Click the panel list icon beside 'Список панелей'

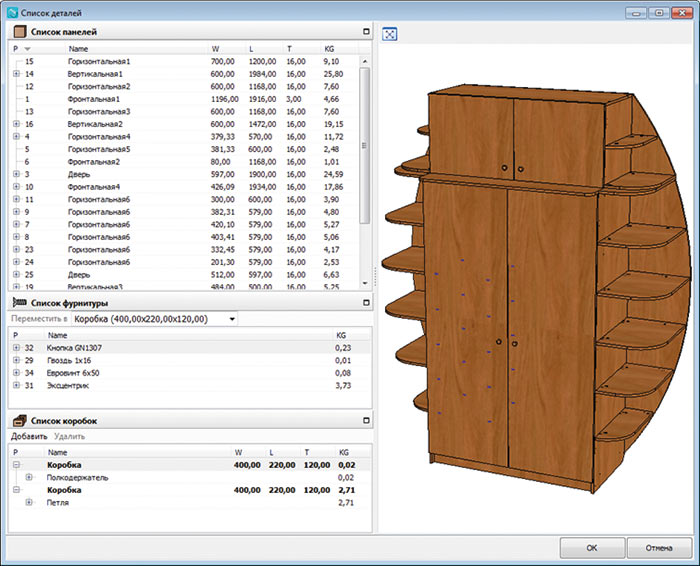18,33
